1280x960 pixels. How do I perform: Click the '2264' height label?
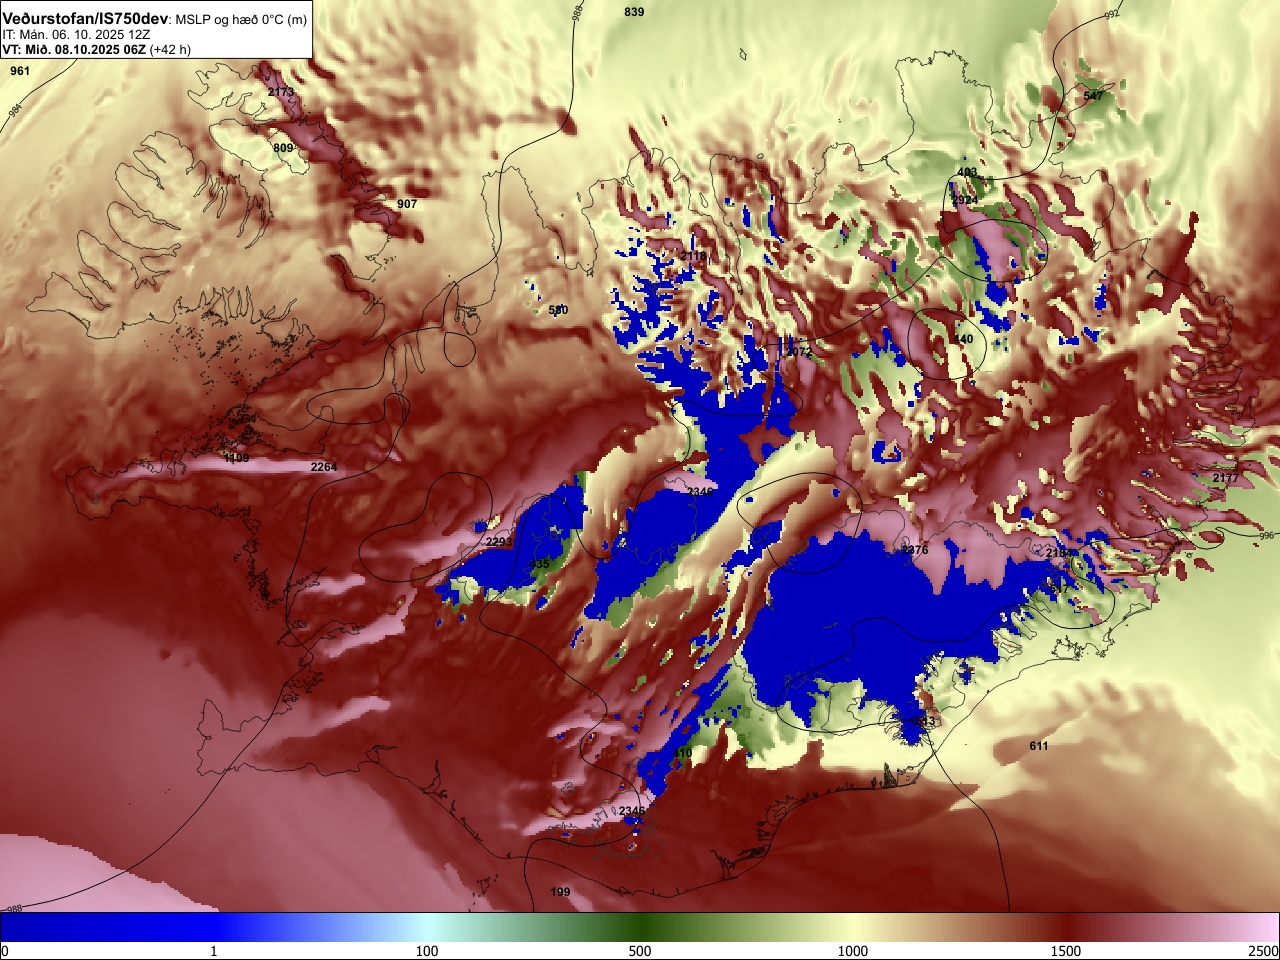point(324,467)
